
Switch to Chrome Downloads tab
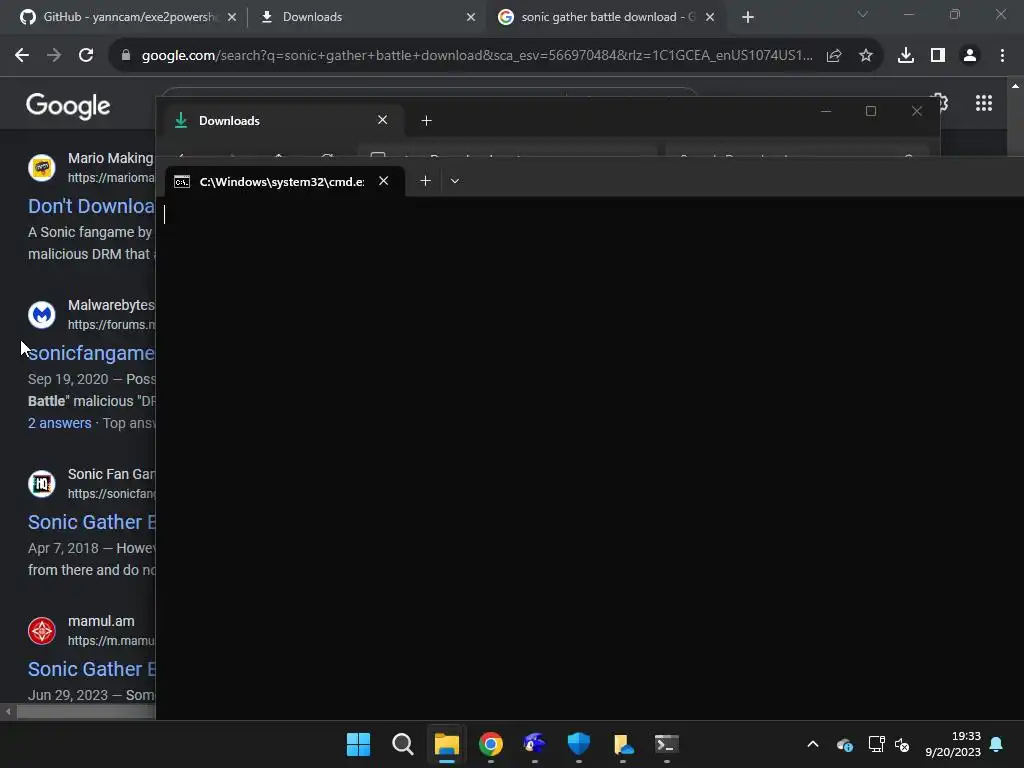[x=367, y=17]
